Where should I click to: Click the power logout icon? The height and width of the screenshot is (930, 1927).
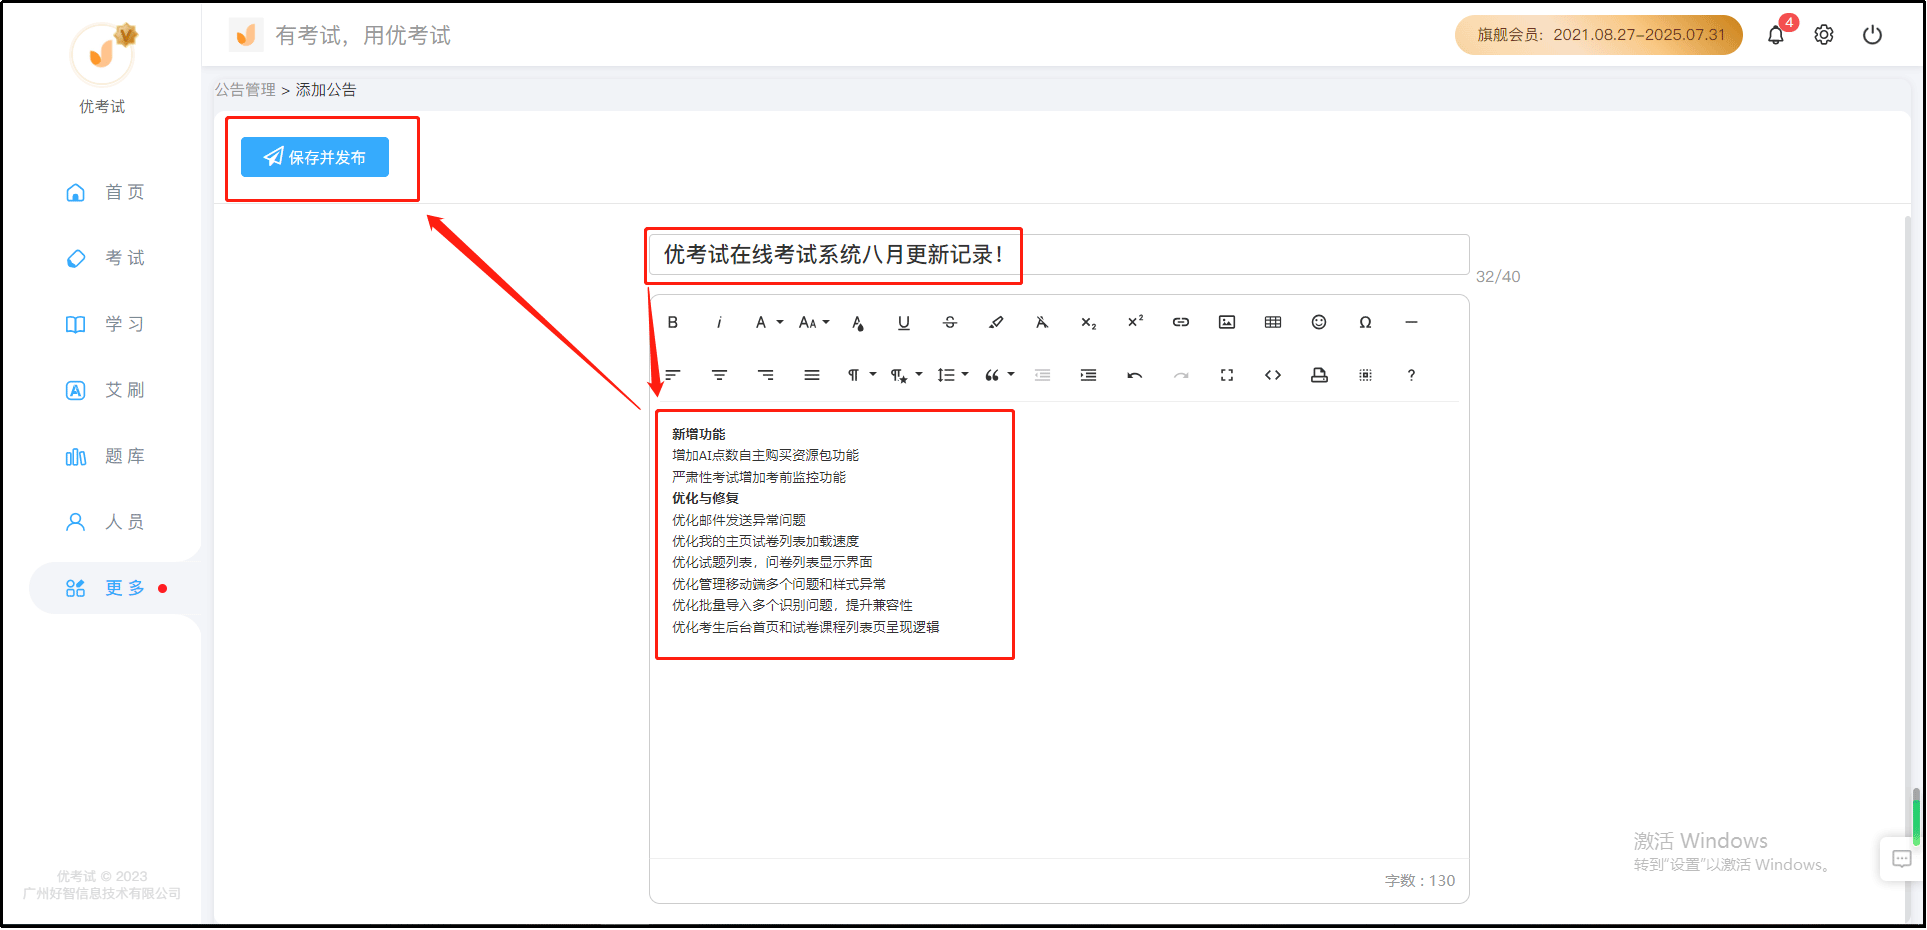[x=1873, y=35]
